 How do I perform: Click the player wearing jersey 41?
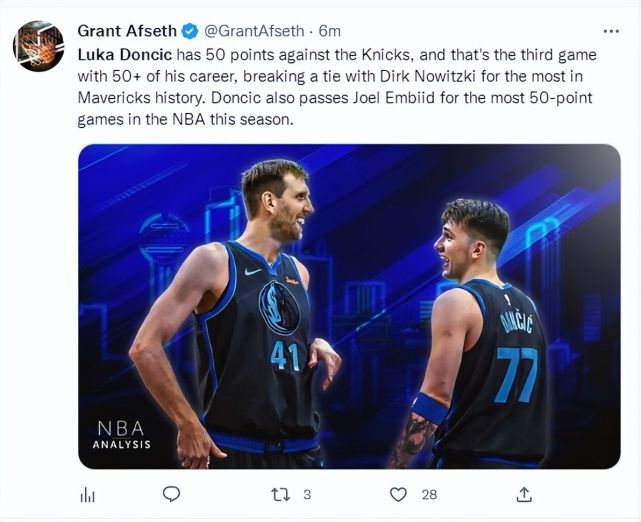(x=250, y=320)
